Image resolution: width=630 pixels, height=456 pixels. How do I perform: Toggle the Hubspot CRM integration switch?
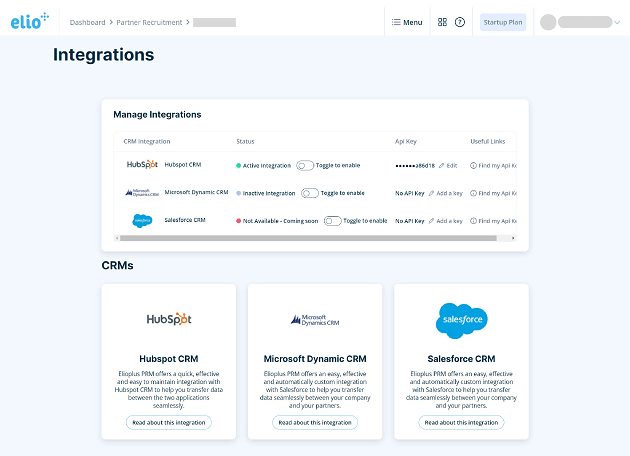coord(305,166)
